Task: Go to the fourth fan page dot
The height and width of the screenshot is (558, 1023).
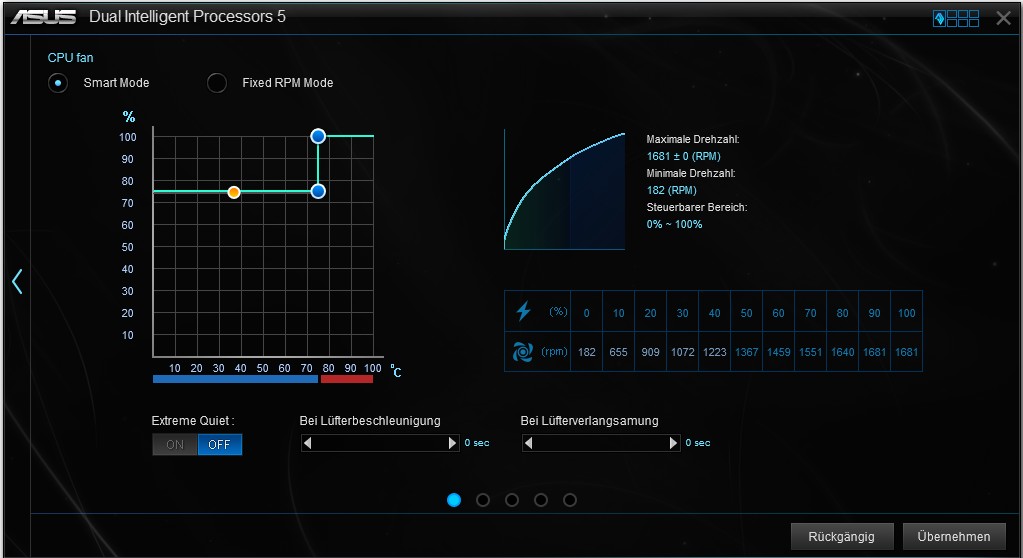Action: 541,500
